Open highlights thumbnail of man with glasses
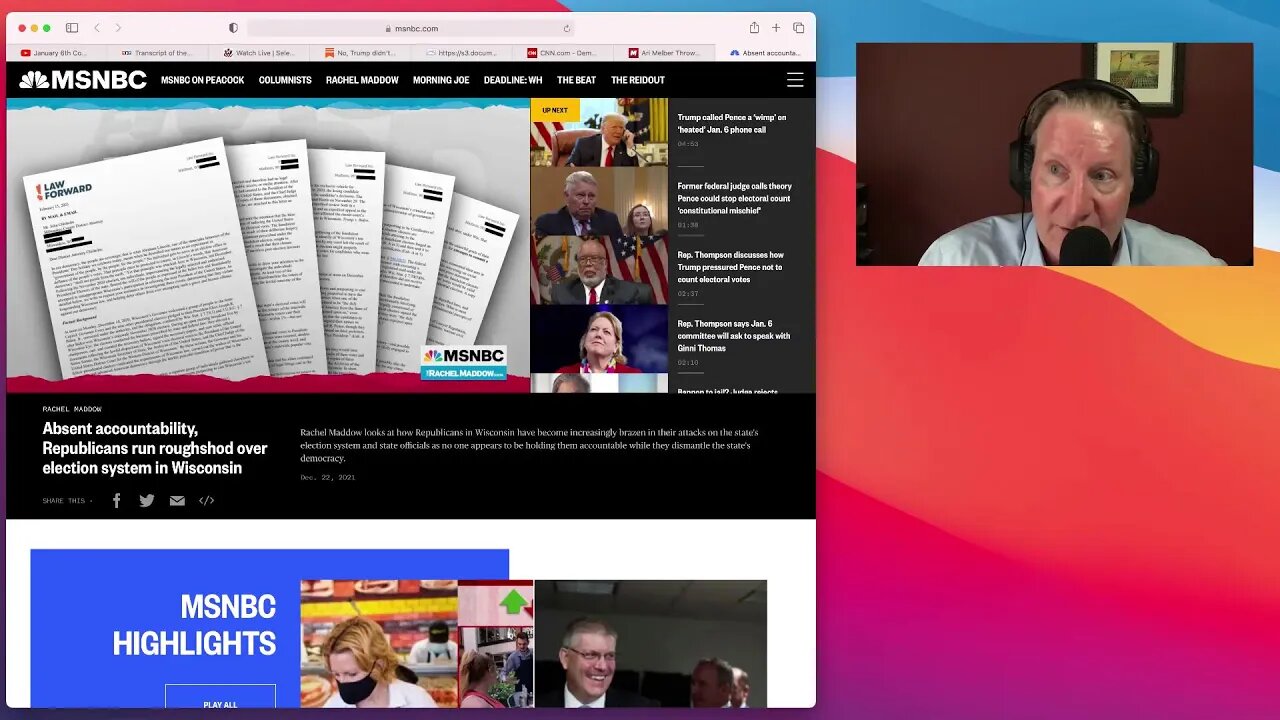 [651, 644]
